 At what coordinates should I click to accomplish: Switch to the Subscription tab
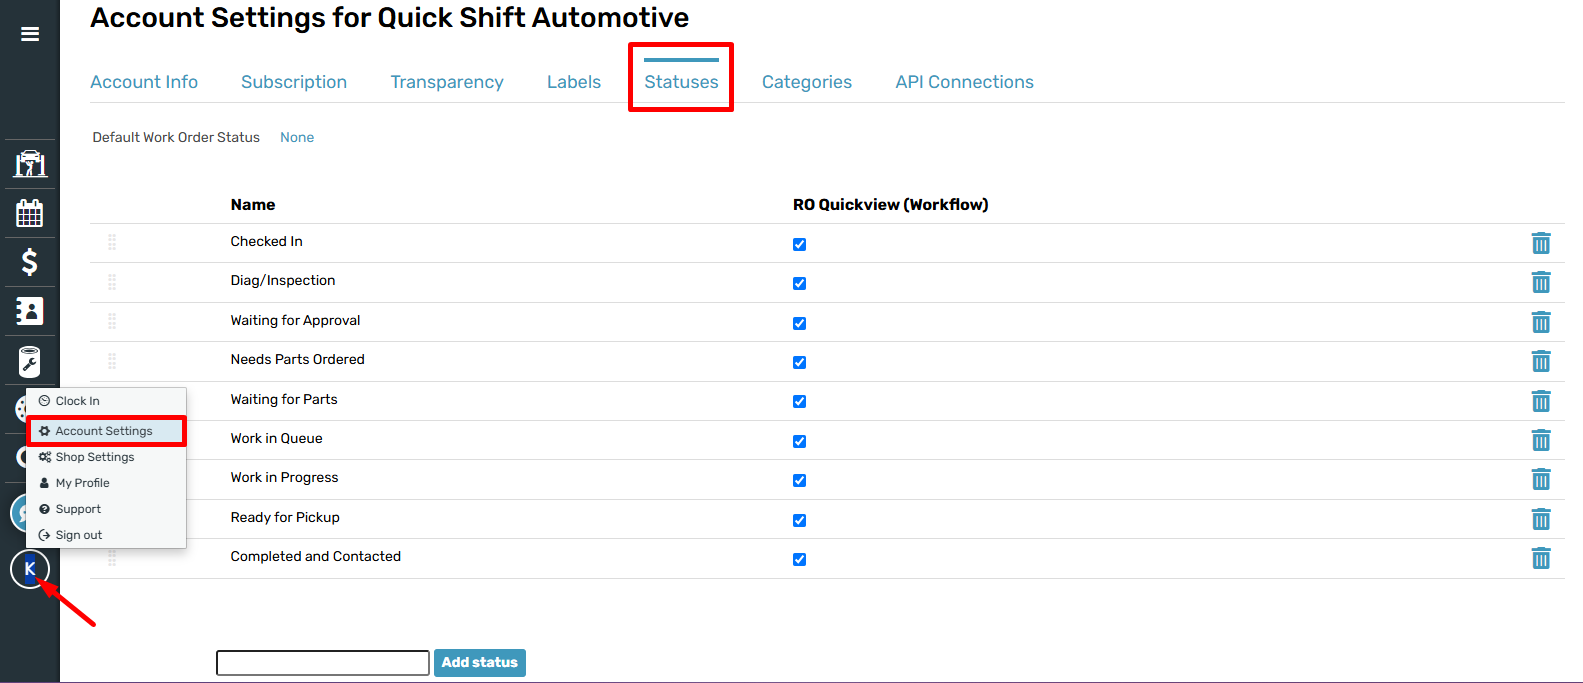point(294,82)
